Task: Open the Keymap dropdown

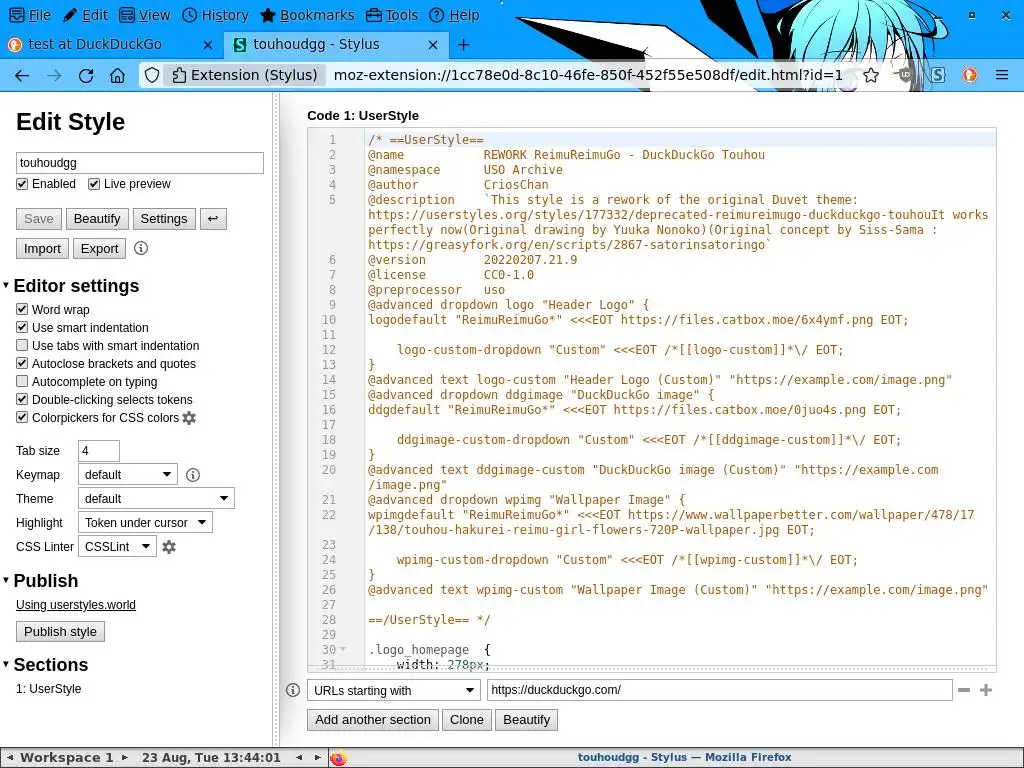Action: click(128, 475)
